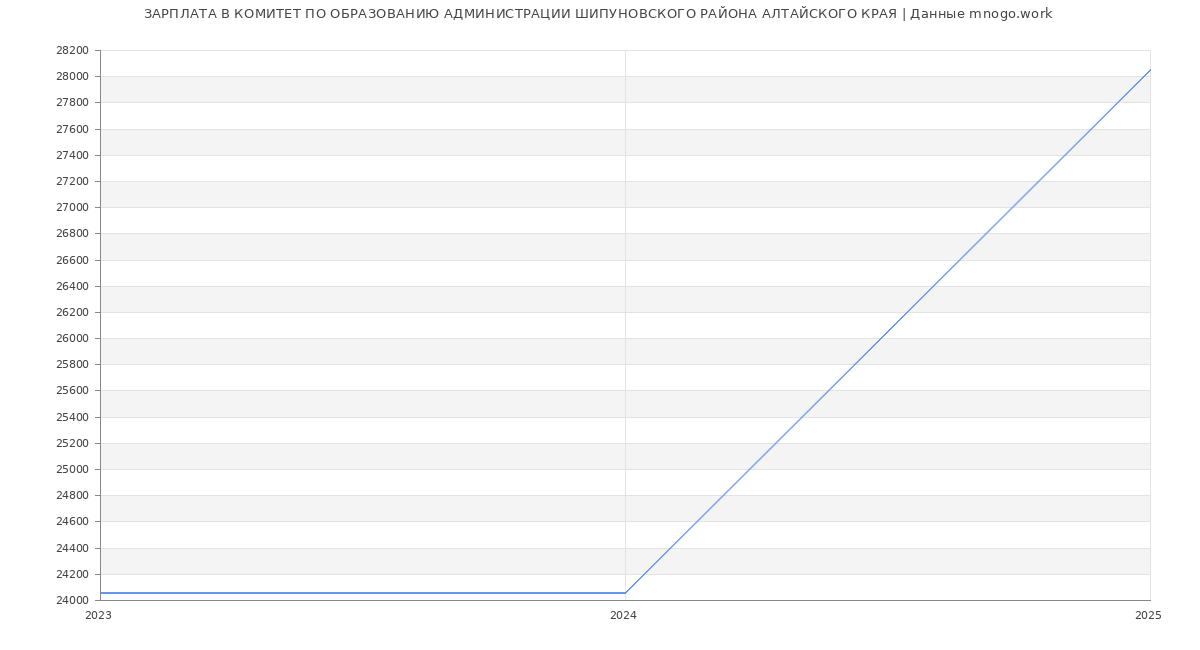
Task: Click y-axis value 27000
Action: click(72, 207)
